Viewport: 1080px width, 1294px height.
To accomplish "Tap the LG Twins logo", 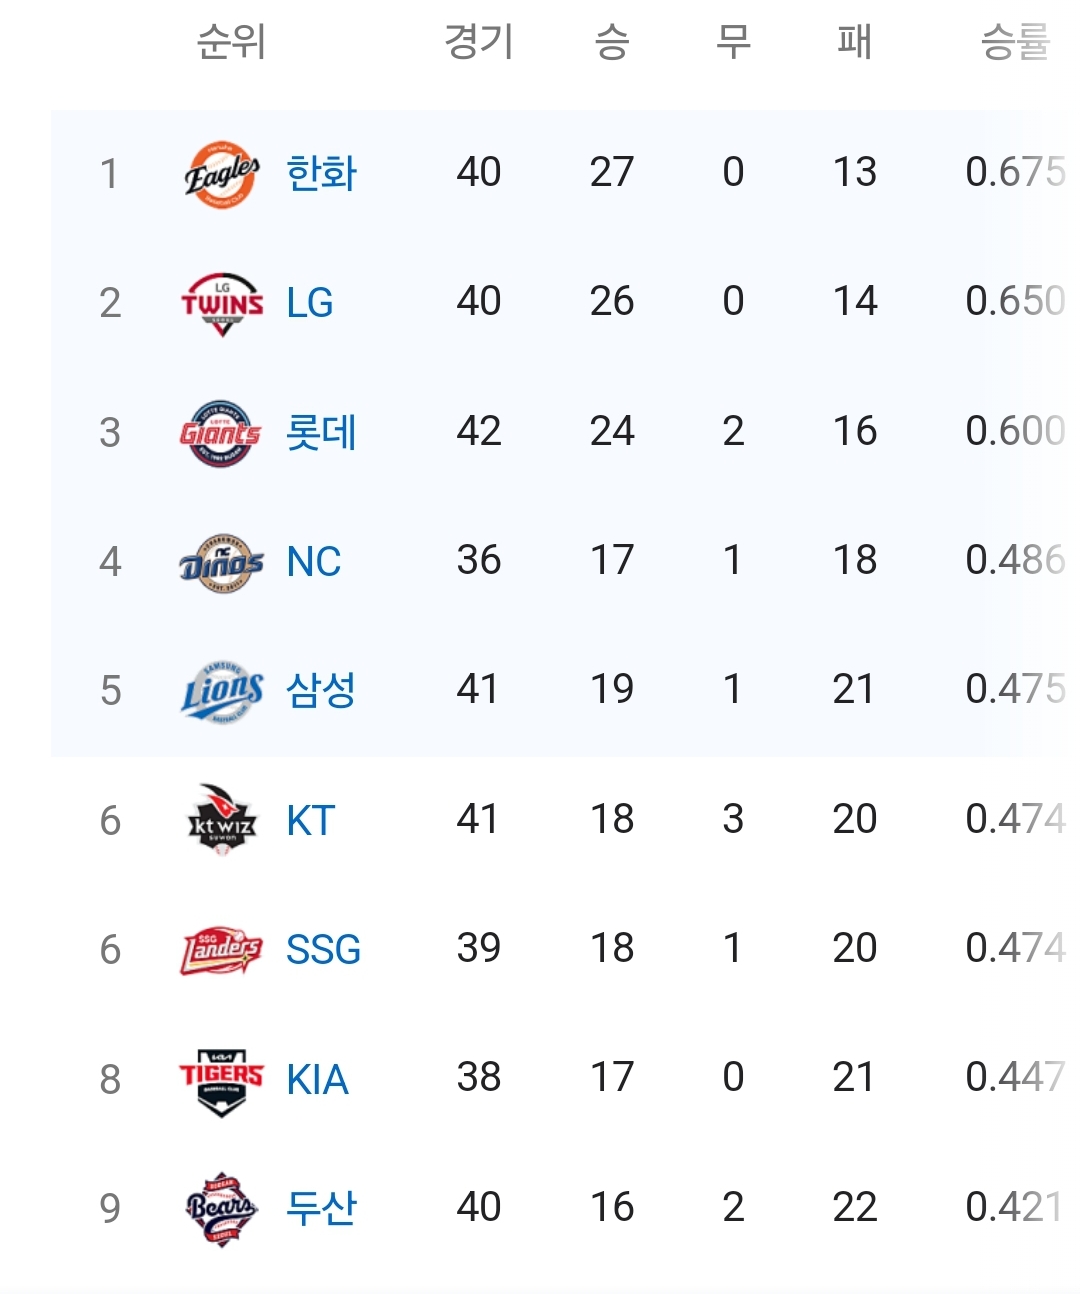I will pyautogui.click(x=222, y=303).
